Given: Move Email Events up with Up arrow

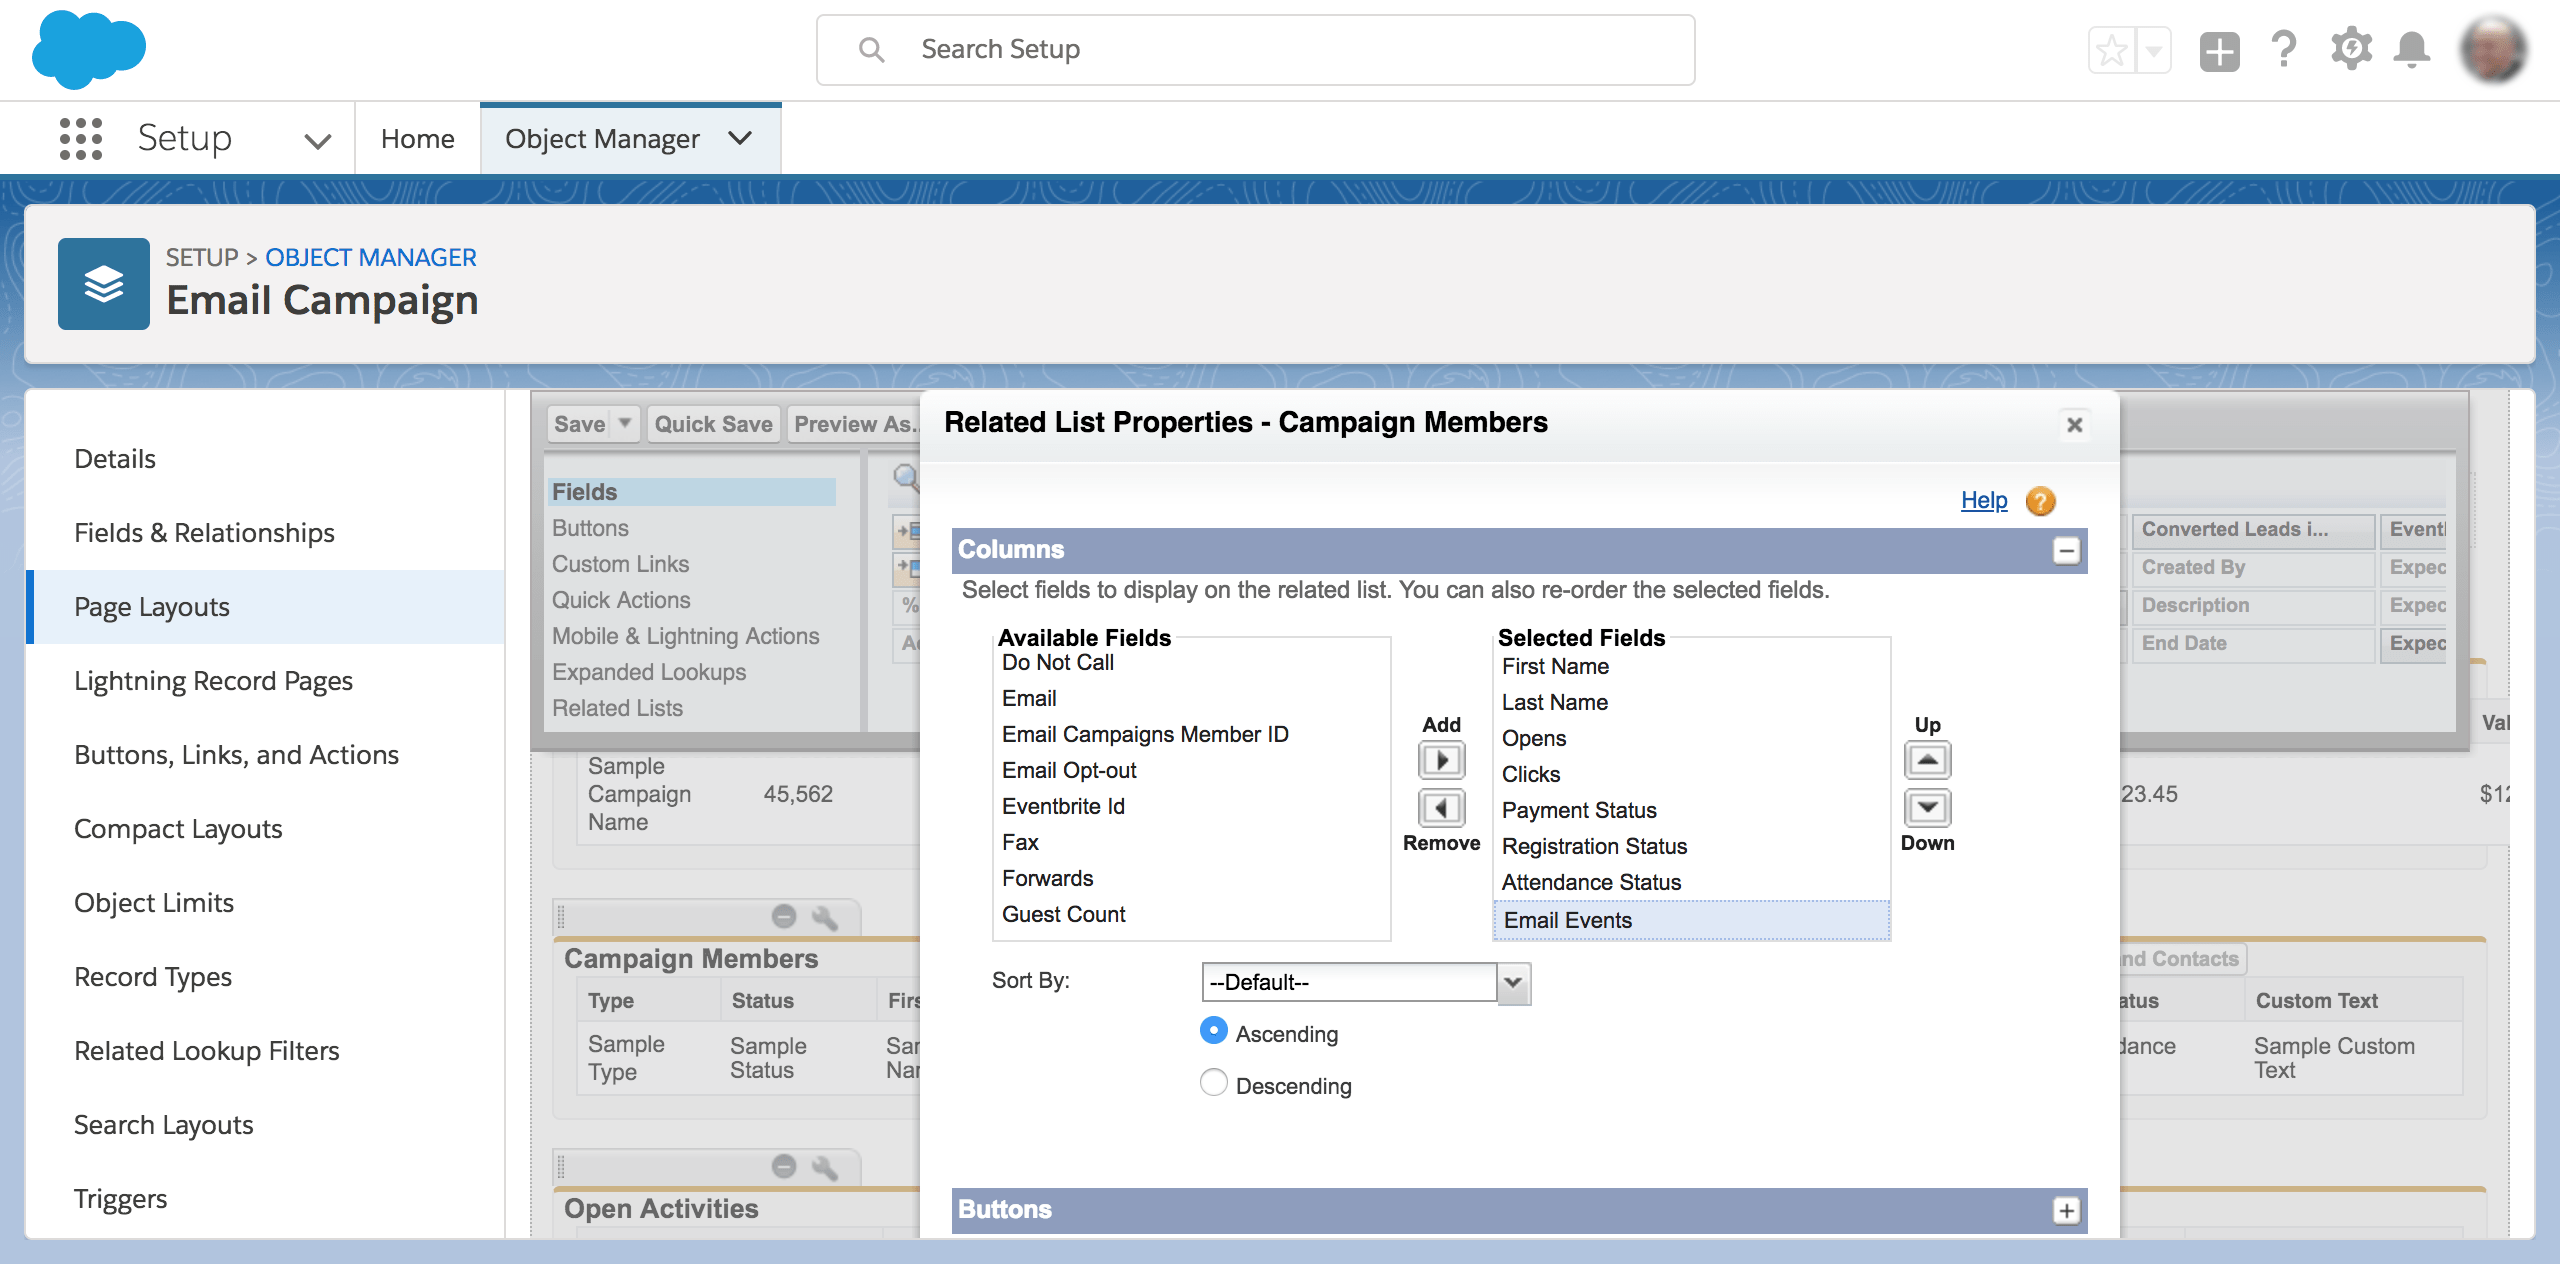Looking at the screenshot, I should (1928, 760).
